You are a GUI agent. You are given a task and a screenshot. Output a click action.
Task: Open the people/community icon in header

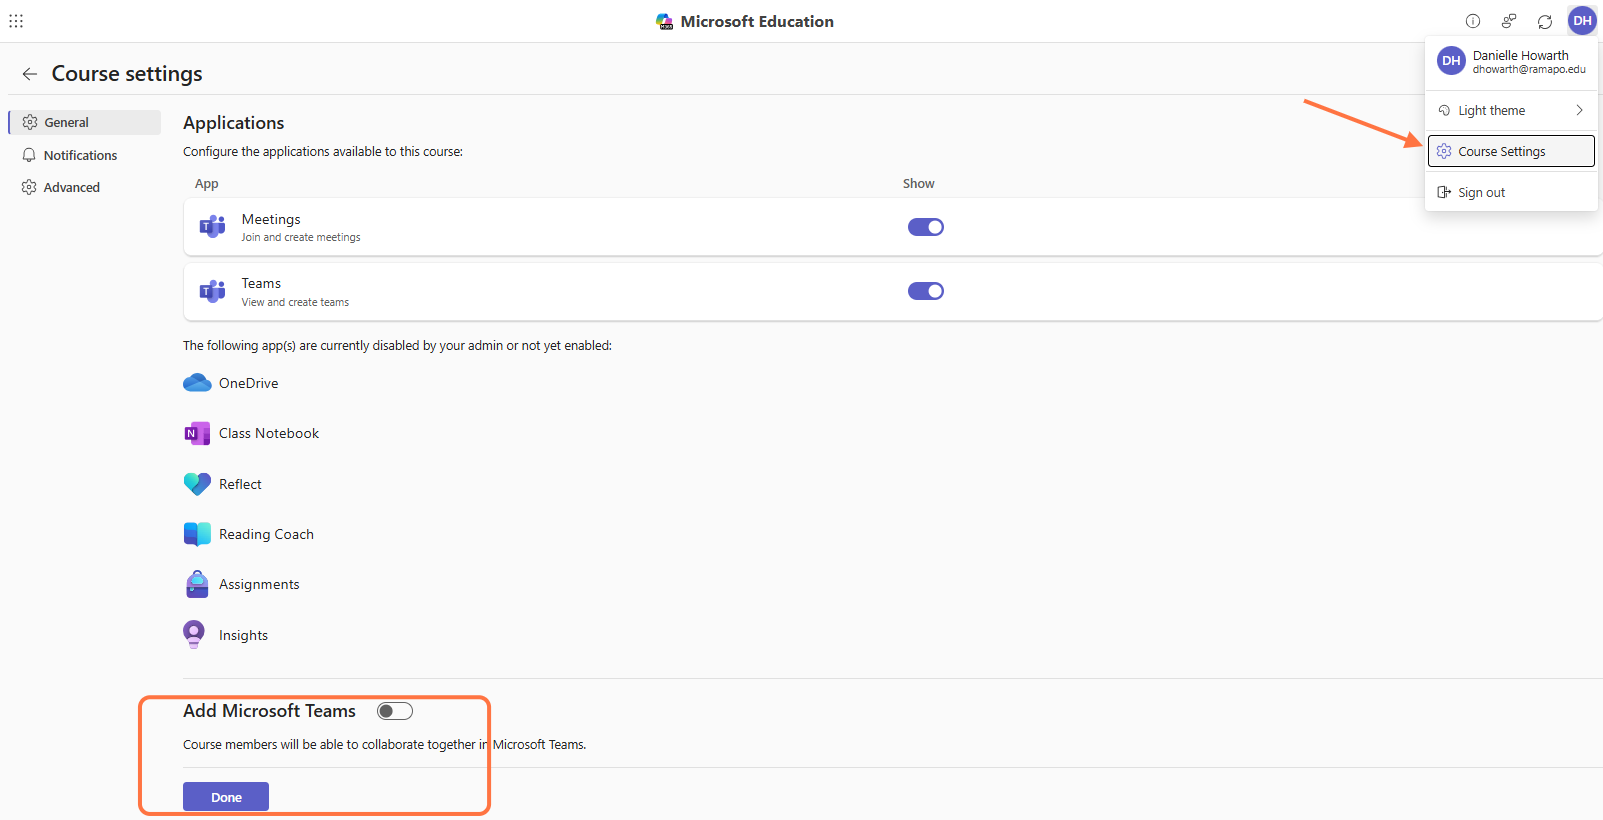[x=1509, y=21]
